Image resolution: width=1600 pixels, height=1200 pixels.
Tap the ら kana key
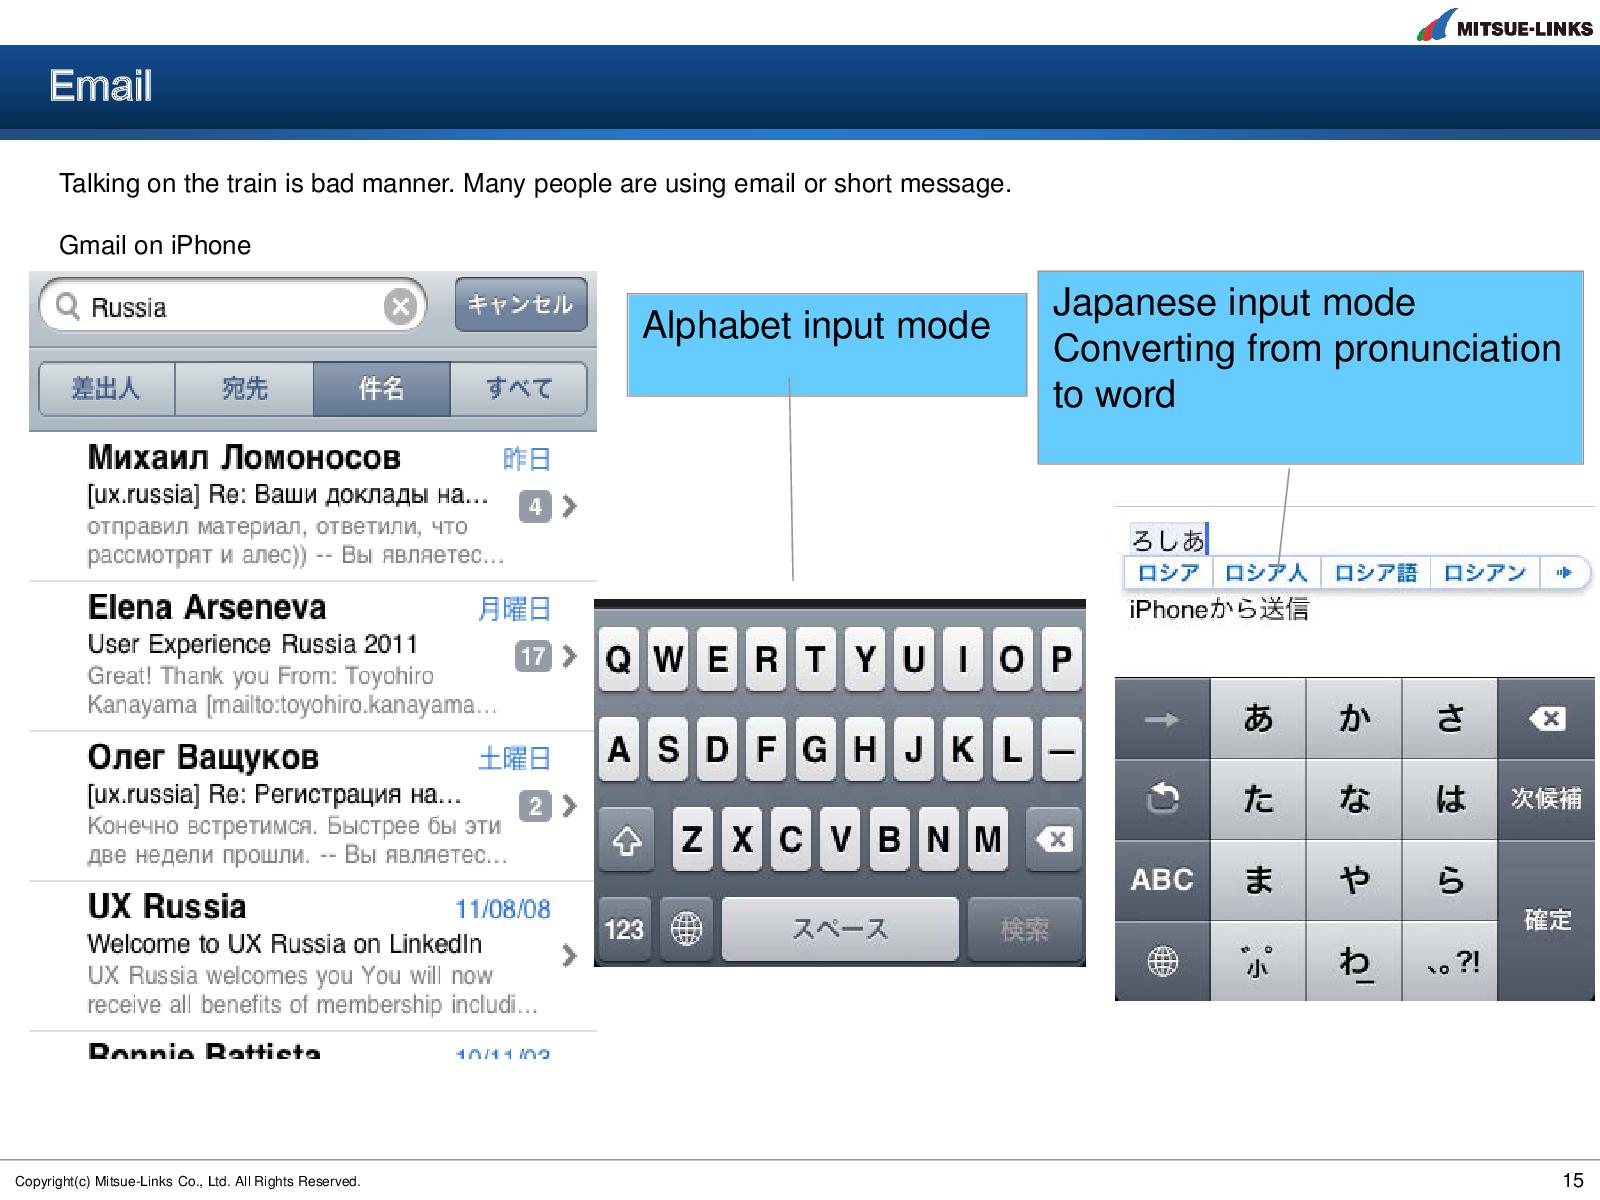pyautogui.click(x=1450, y=880)
